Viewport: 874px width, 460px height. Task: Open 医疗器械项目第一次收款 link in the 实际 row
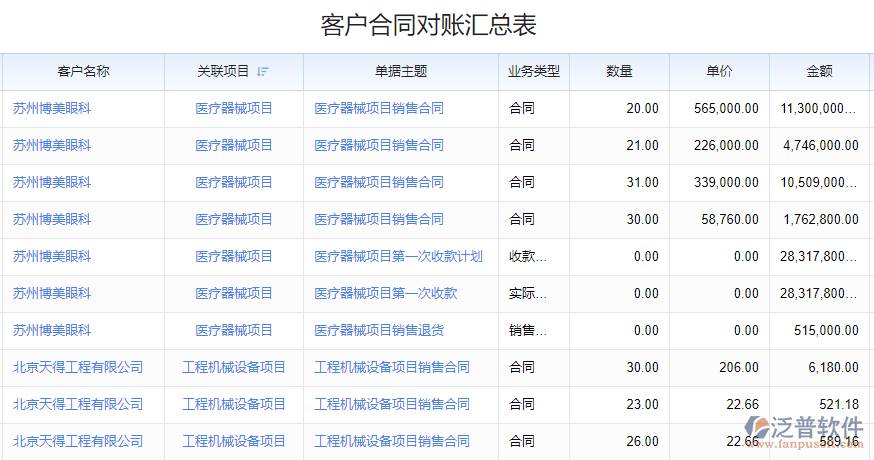pos(385,293)
